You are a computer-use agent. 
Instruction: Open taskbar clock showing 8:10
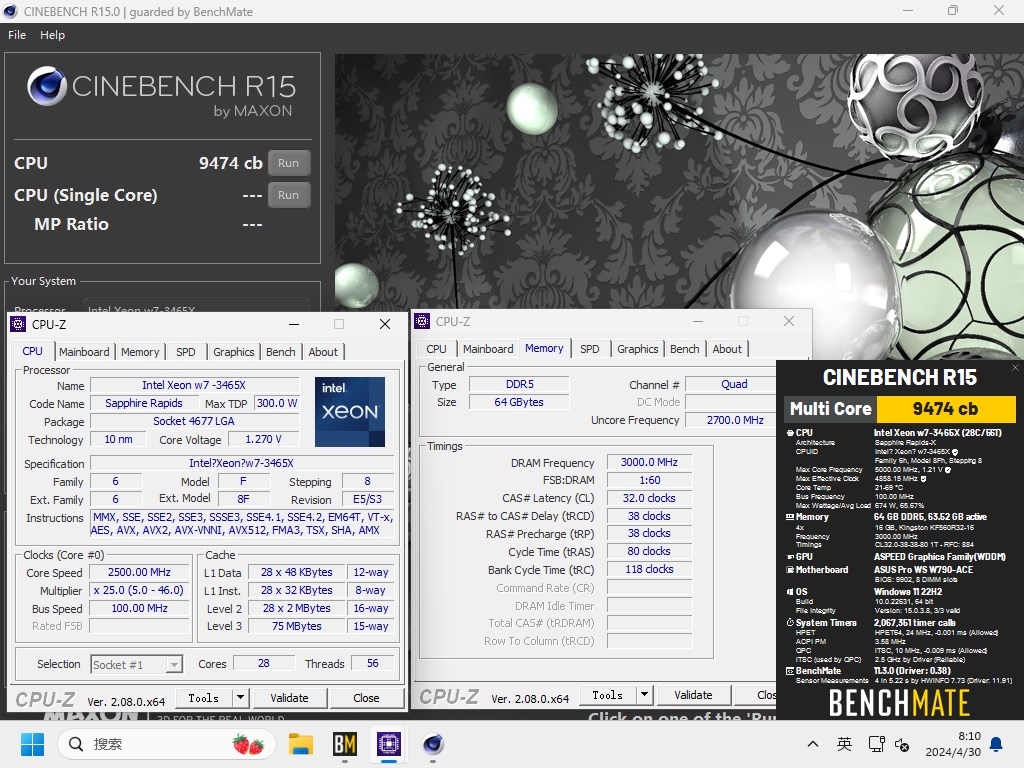pos(953,744)
